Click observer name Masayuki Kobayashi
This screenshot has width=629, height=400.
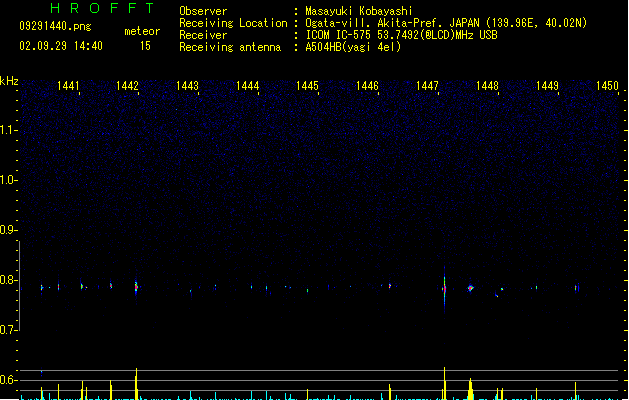(x=359, y=11)
